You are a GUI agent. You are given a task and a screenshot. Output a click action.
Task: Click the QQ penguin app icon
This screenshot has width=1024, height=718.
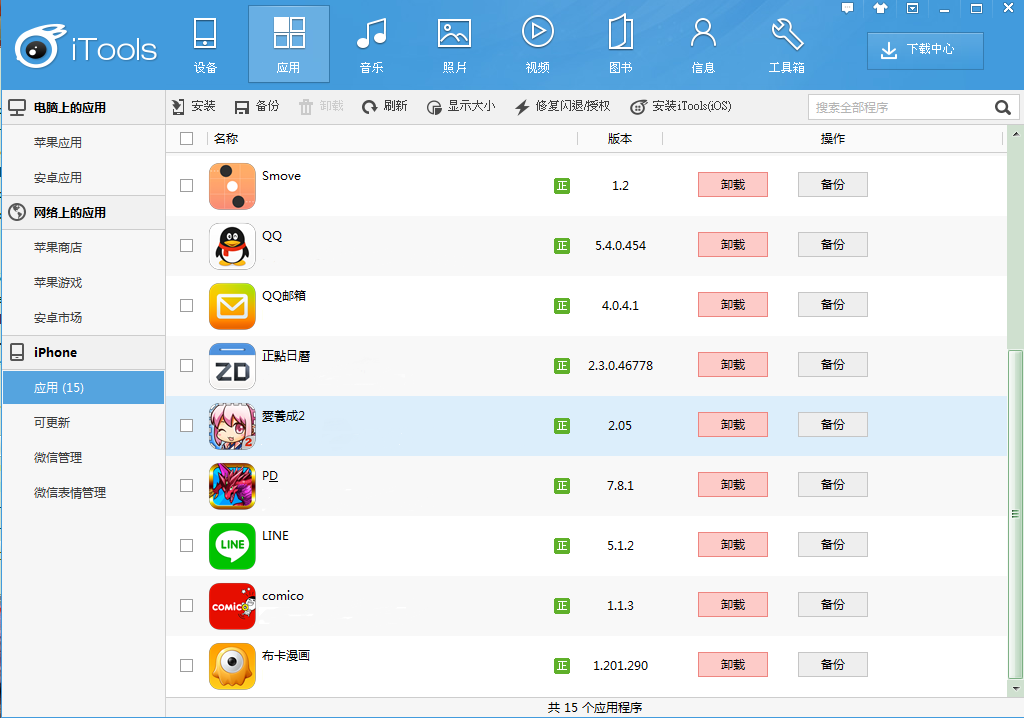click(x=232, y=246)
